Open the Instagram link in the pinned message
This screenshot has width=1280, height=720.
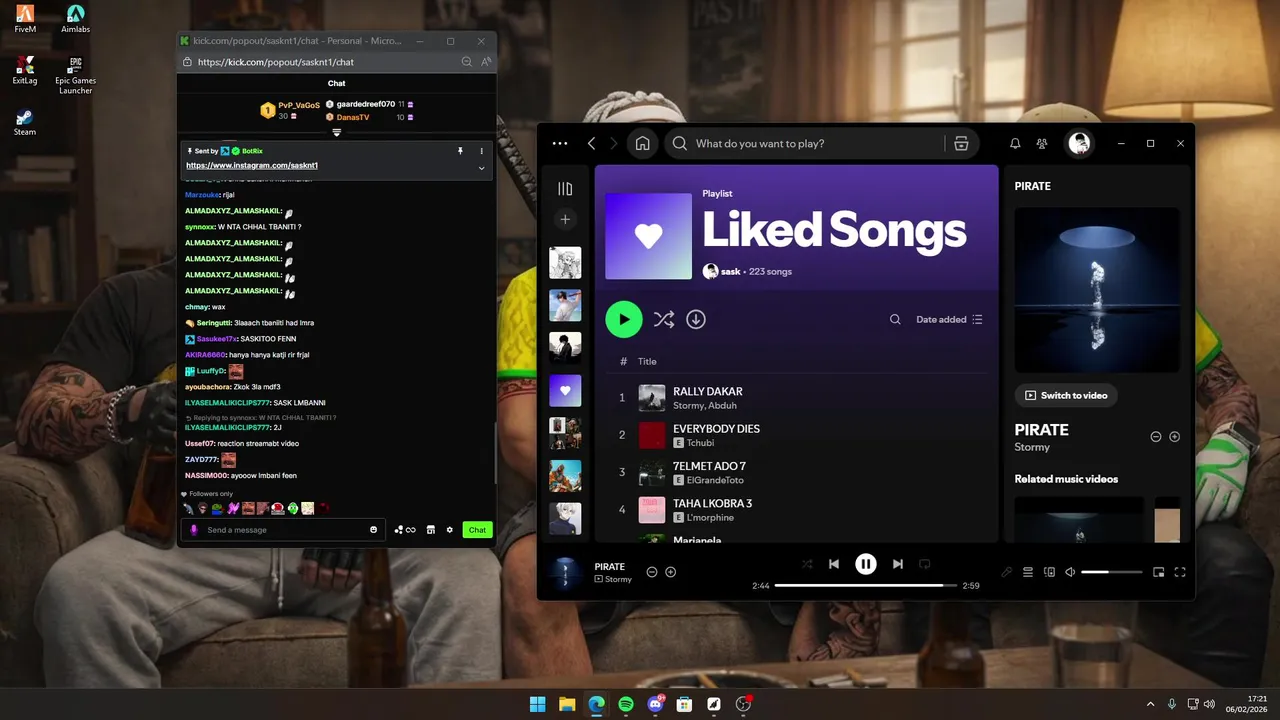click(x=252, y=165)
